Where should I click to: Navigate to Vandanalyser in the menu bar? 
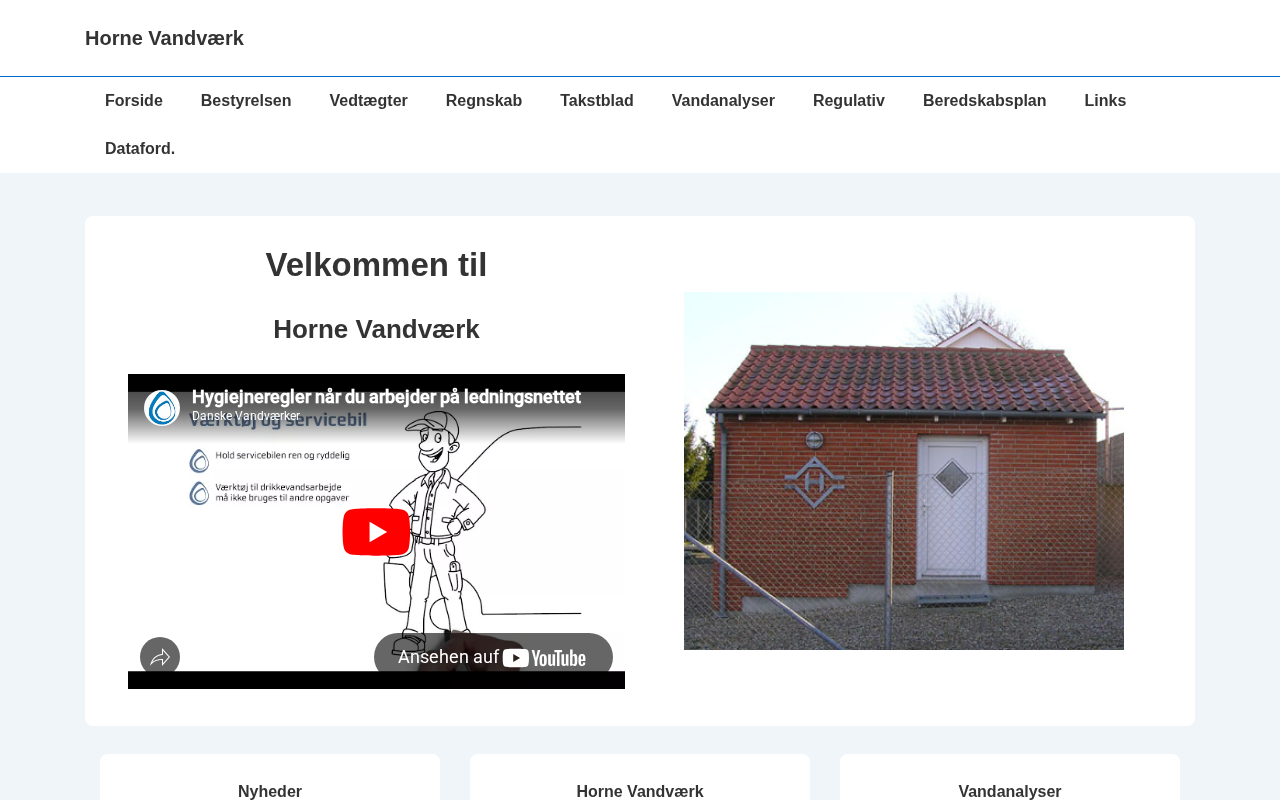click(723, 101)
